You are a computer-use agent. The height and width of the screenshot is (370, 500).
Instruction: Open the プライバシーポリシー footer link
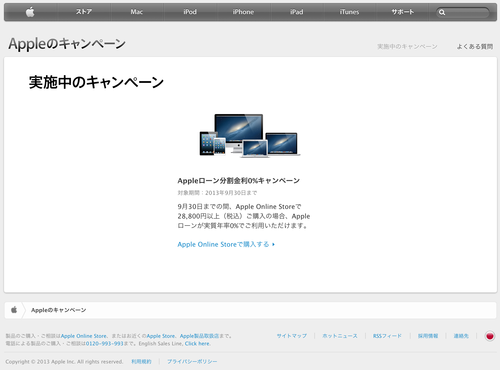192,361
